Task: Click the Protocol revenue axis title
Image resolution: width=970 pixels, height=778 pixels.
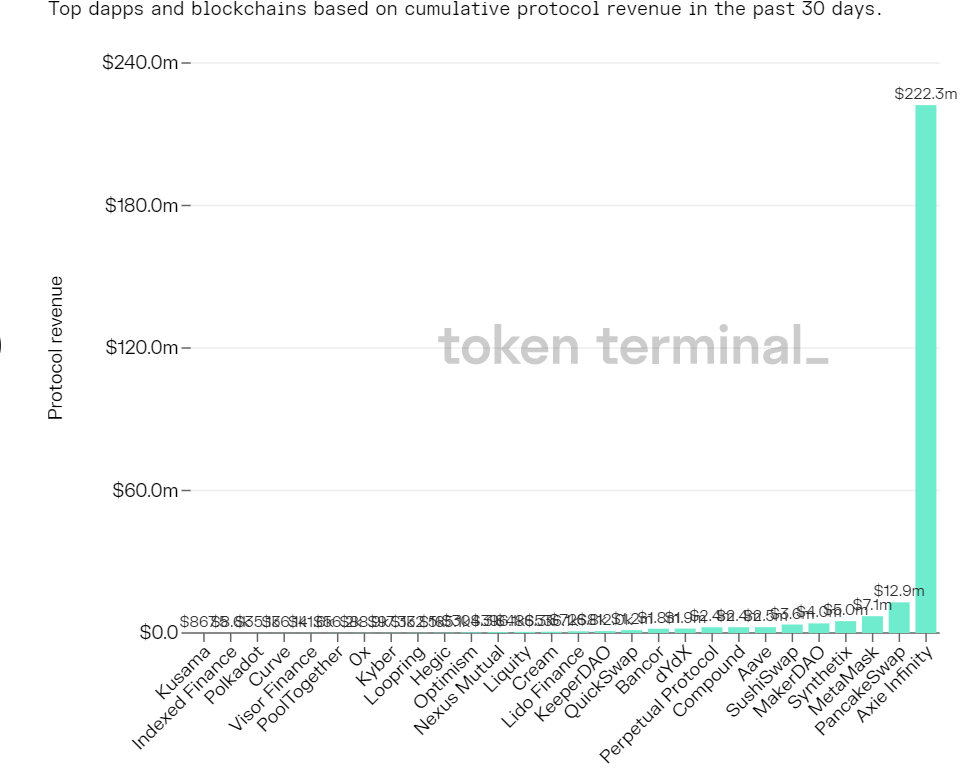Action: click(x=56, y=348)
